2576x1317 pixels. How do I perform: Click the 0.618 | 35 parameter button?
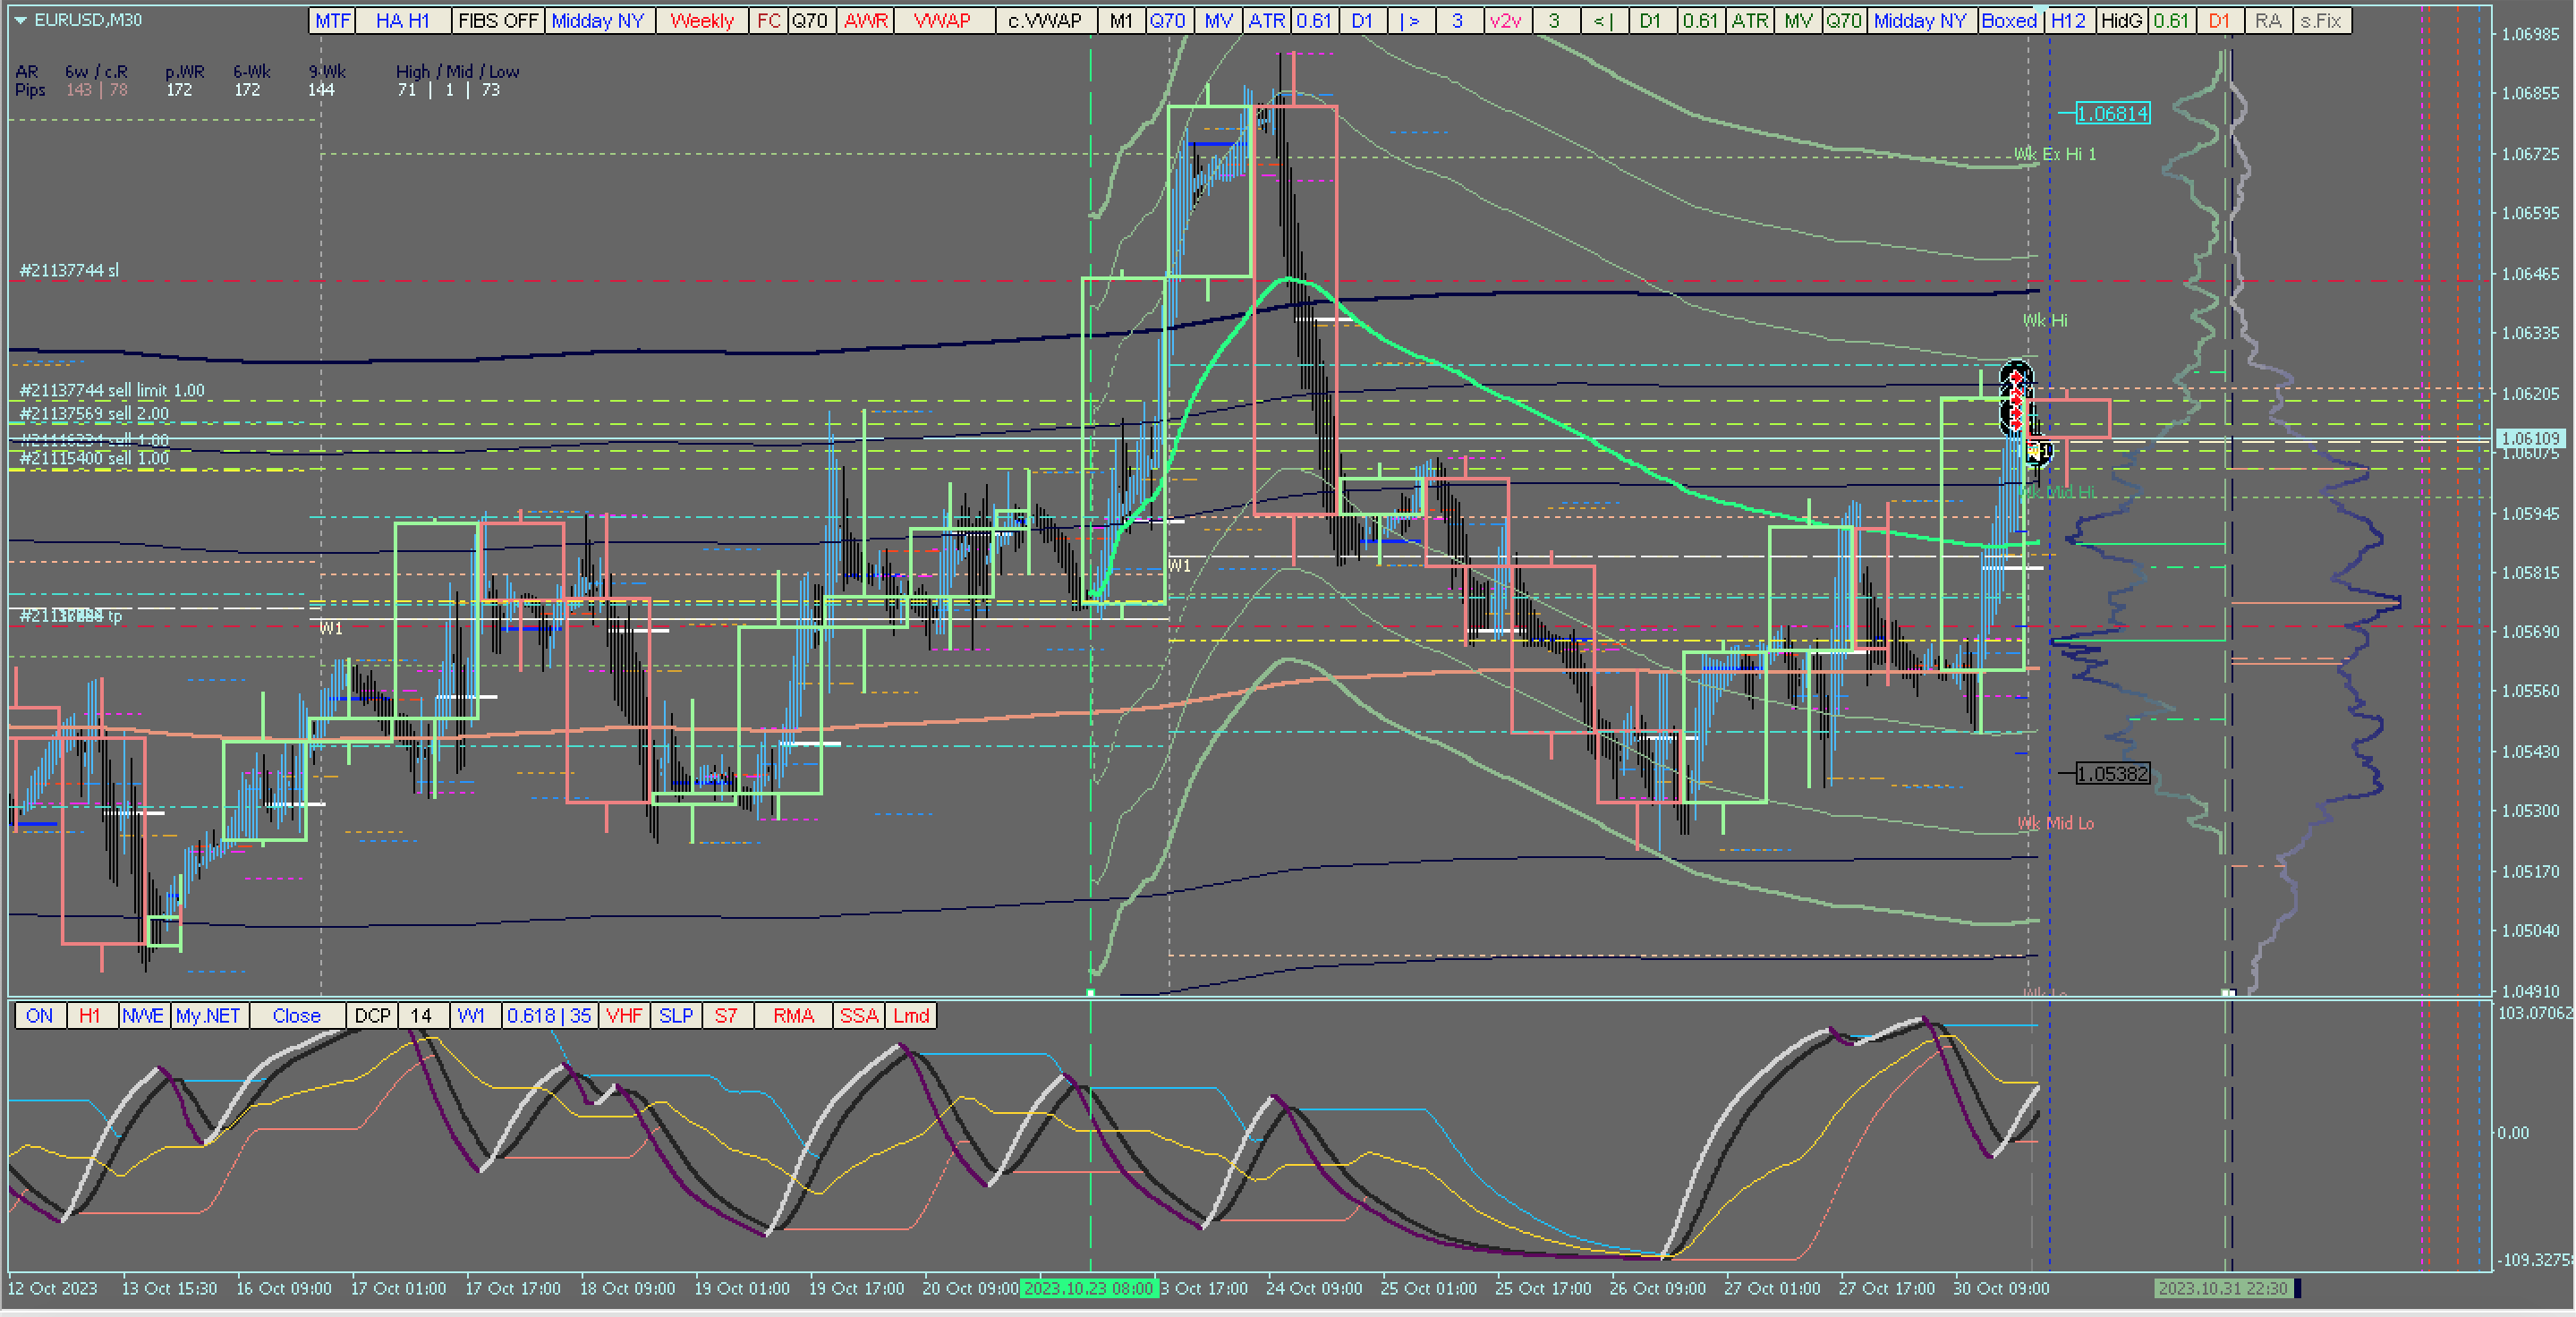[x=548, y=1016]
